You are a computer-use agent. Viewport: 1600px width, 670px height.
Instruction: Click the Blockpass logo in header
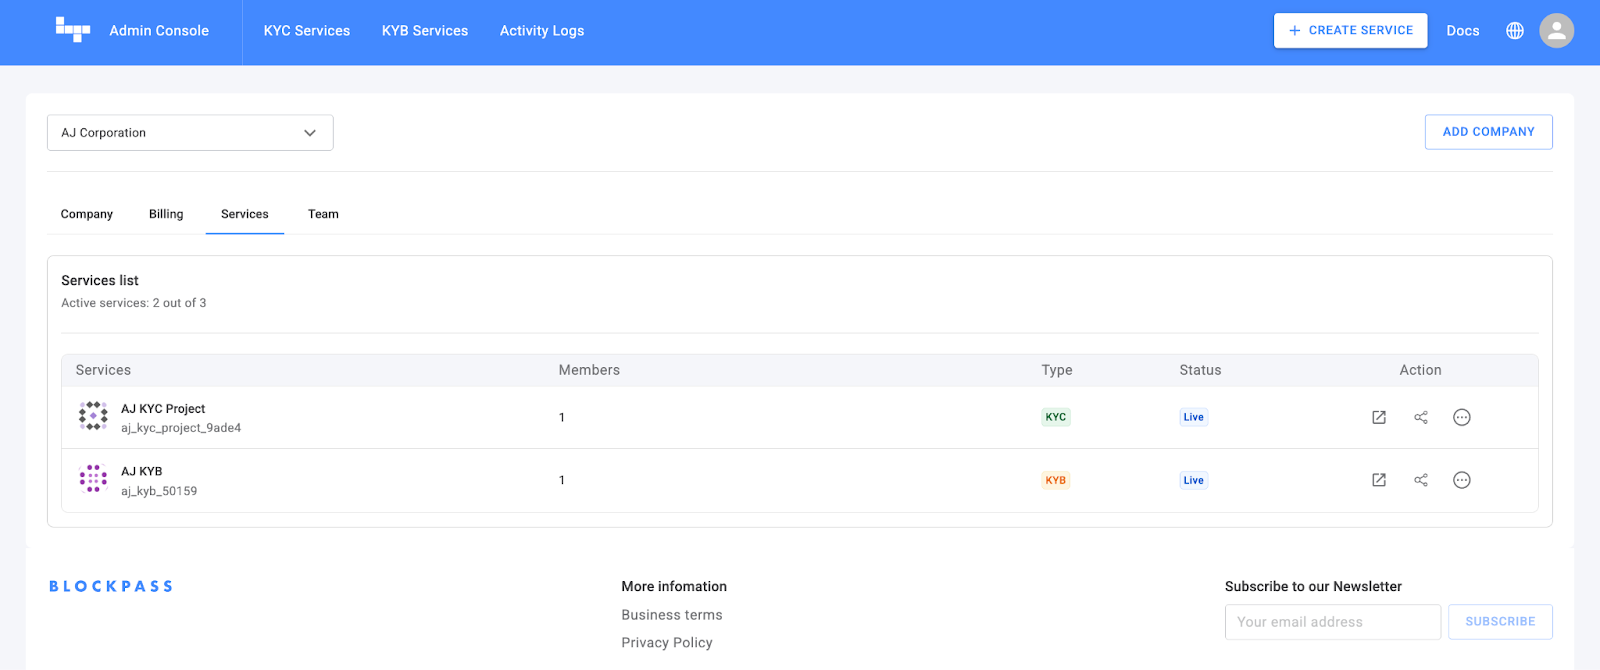tap(73, 30)
